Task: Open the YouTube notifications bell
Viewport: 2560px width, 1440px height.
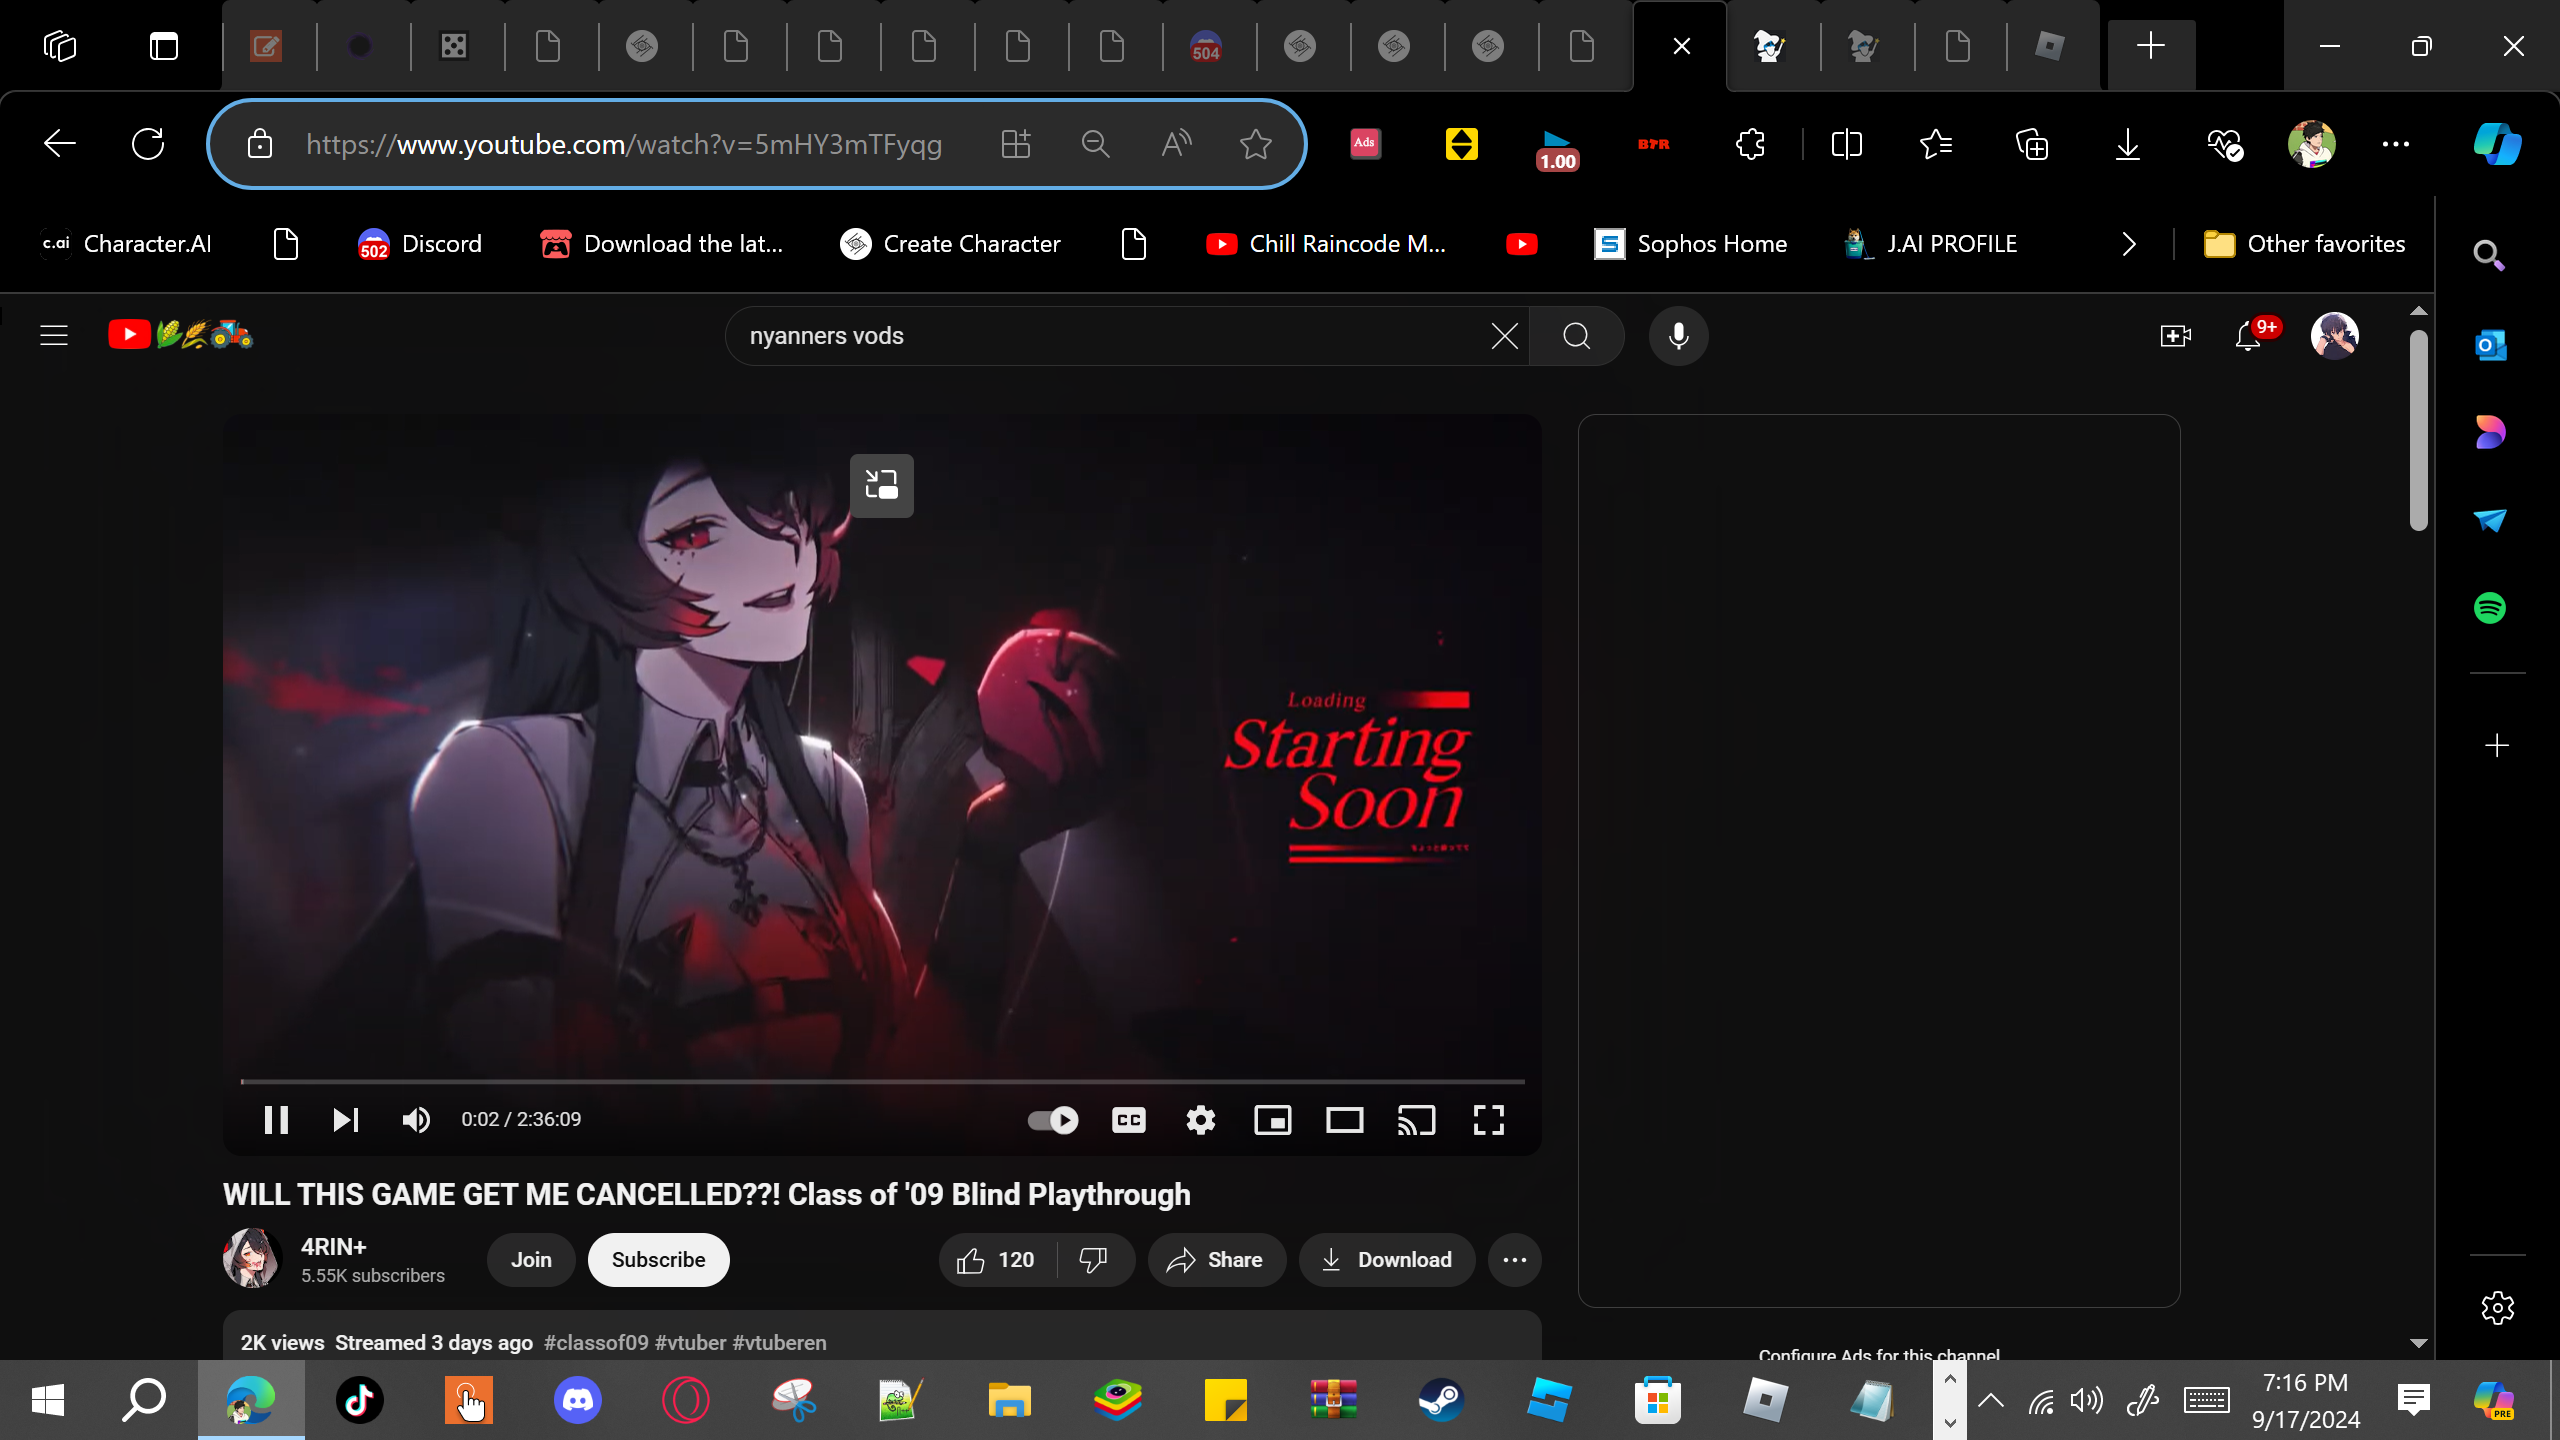Action: click(x=2248, y=336)
